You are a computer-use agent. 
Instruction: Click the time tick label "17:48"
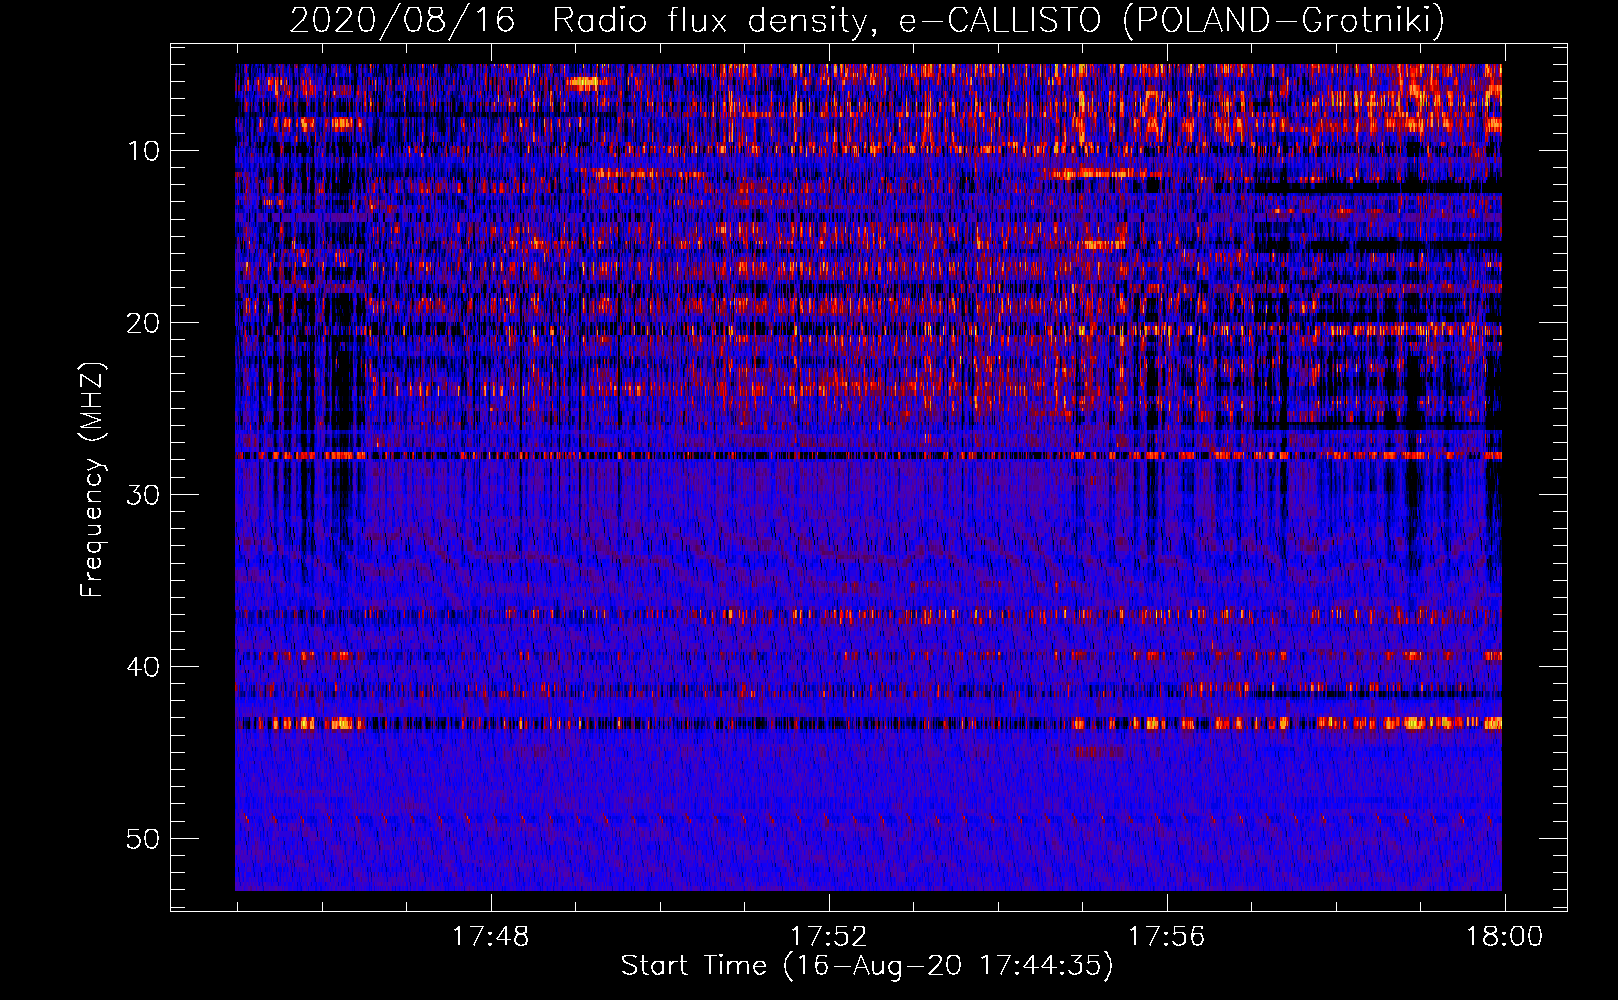tap(490, 937)
